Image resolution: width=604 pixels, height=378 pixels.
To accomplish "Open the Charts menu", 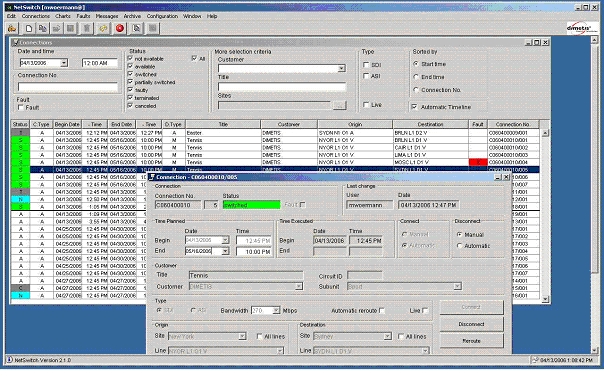I will click(63, 16).
